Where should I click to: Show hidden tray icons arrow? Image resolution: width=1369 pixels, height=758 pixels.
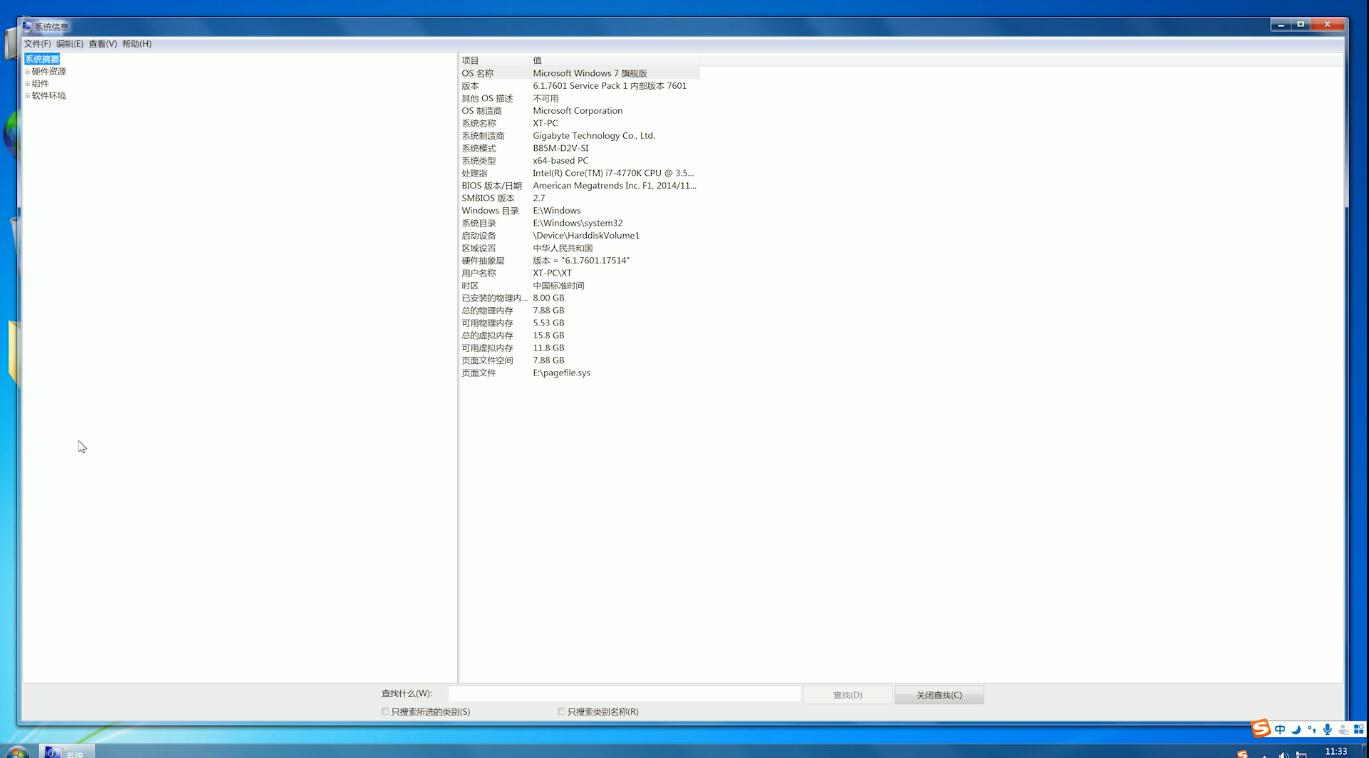pos(1263,755)
